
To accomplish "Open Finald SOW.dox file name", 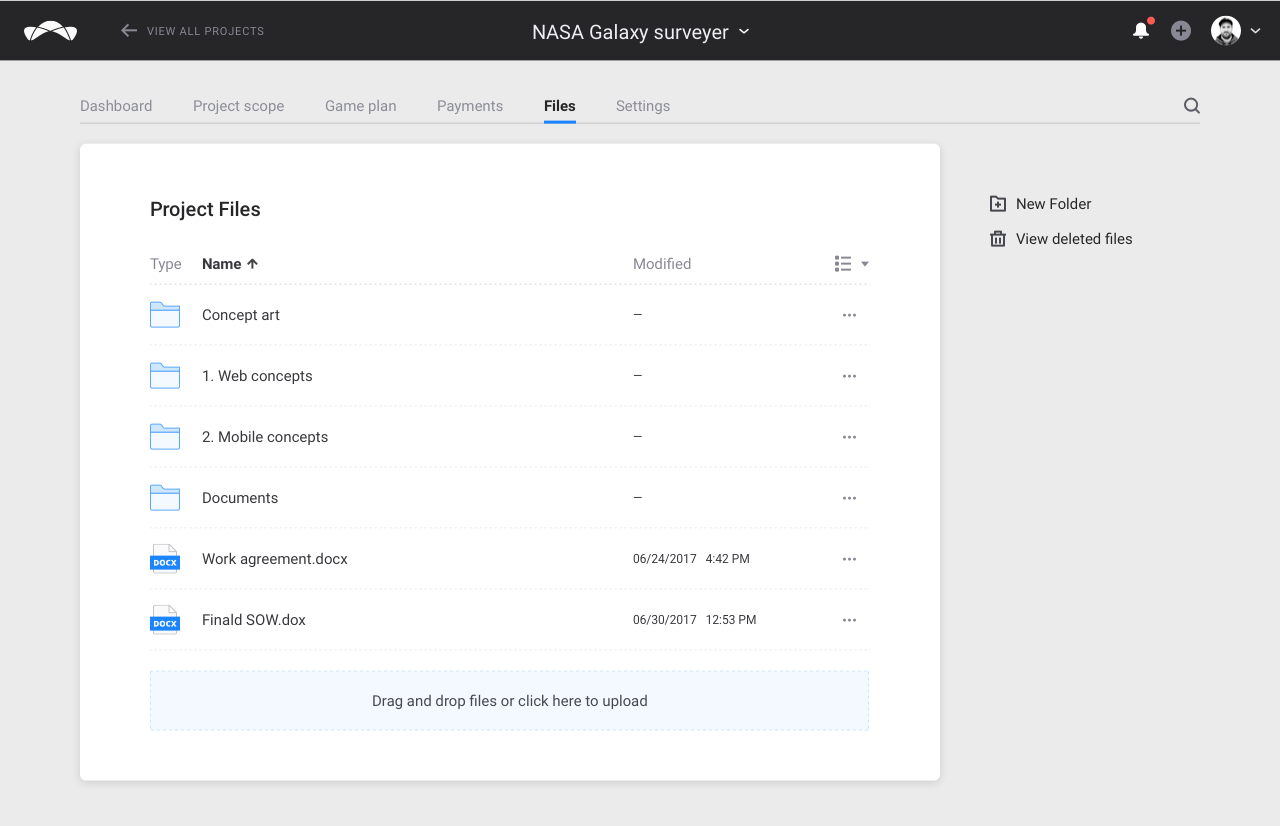I will pos(254,620).
